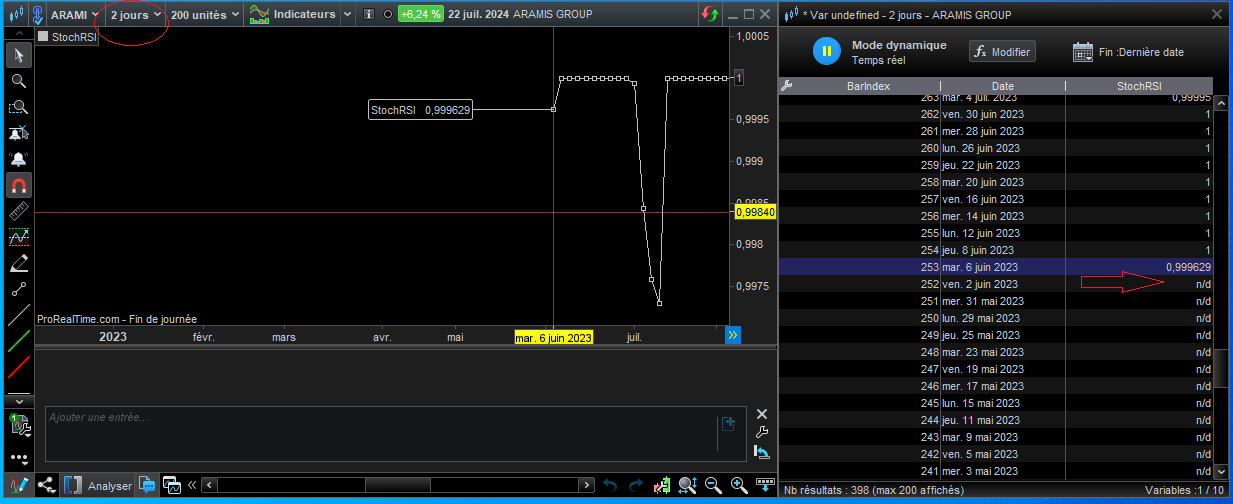Image resolution: width=1233 pixels, height=504 pixels.
Task: Click the blue double-arrow at chart timeline end
Action: pos(733,335)
